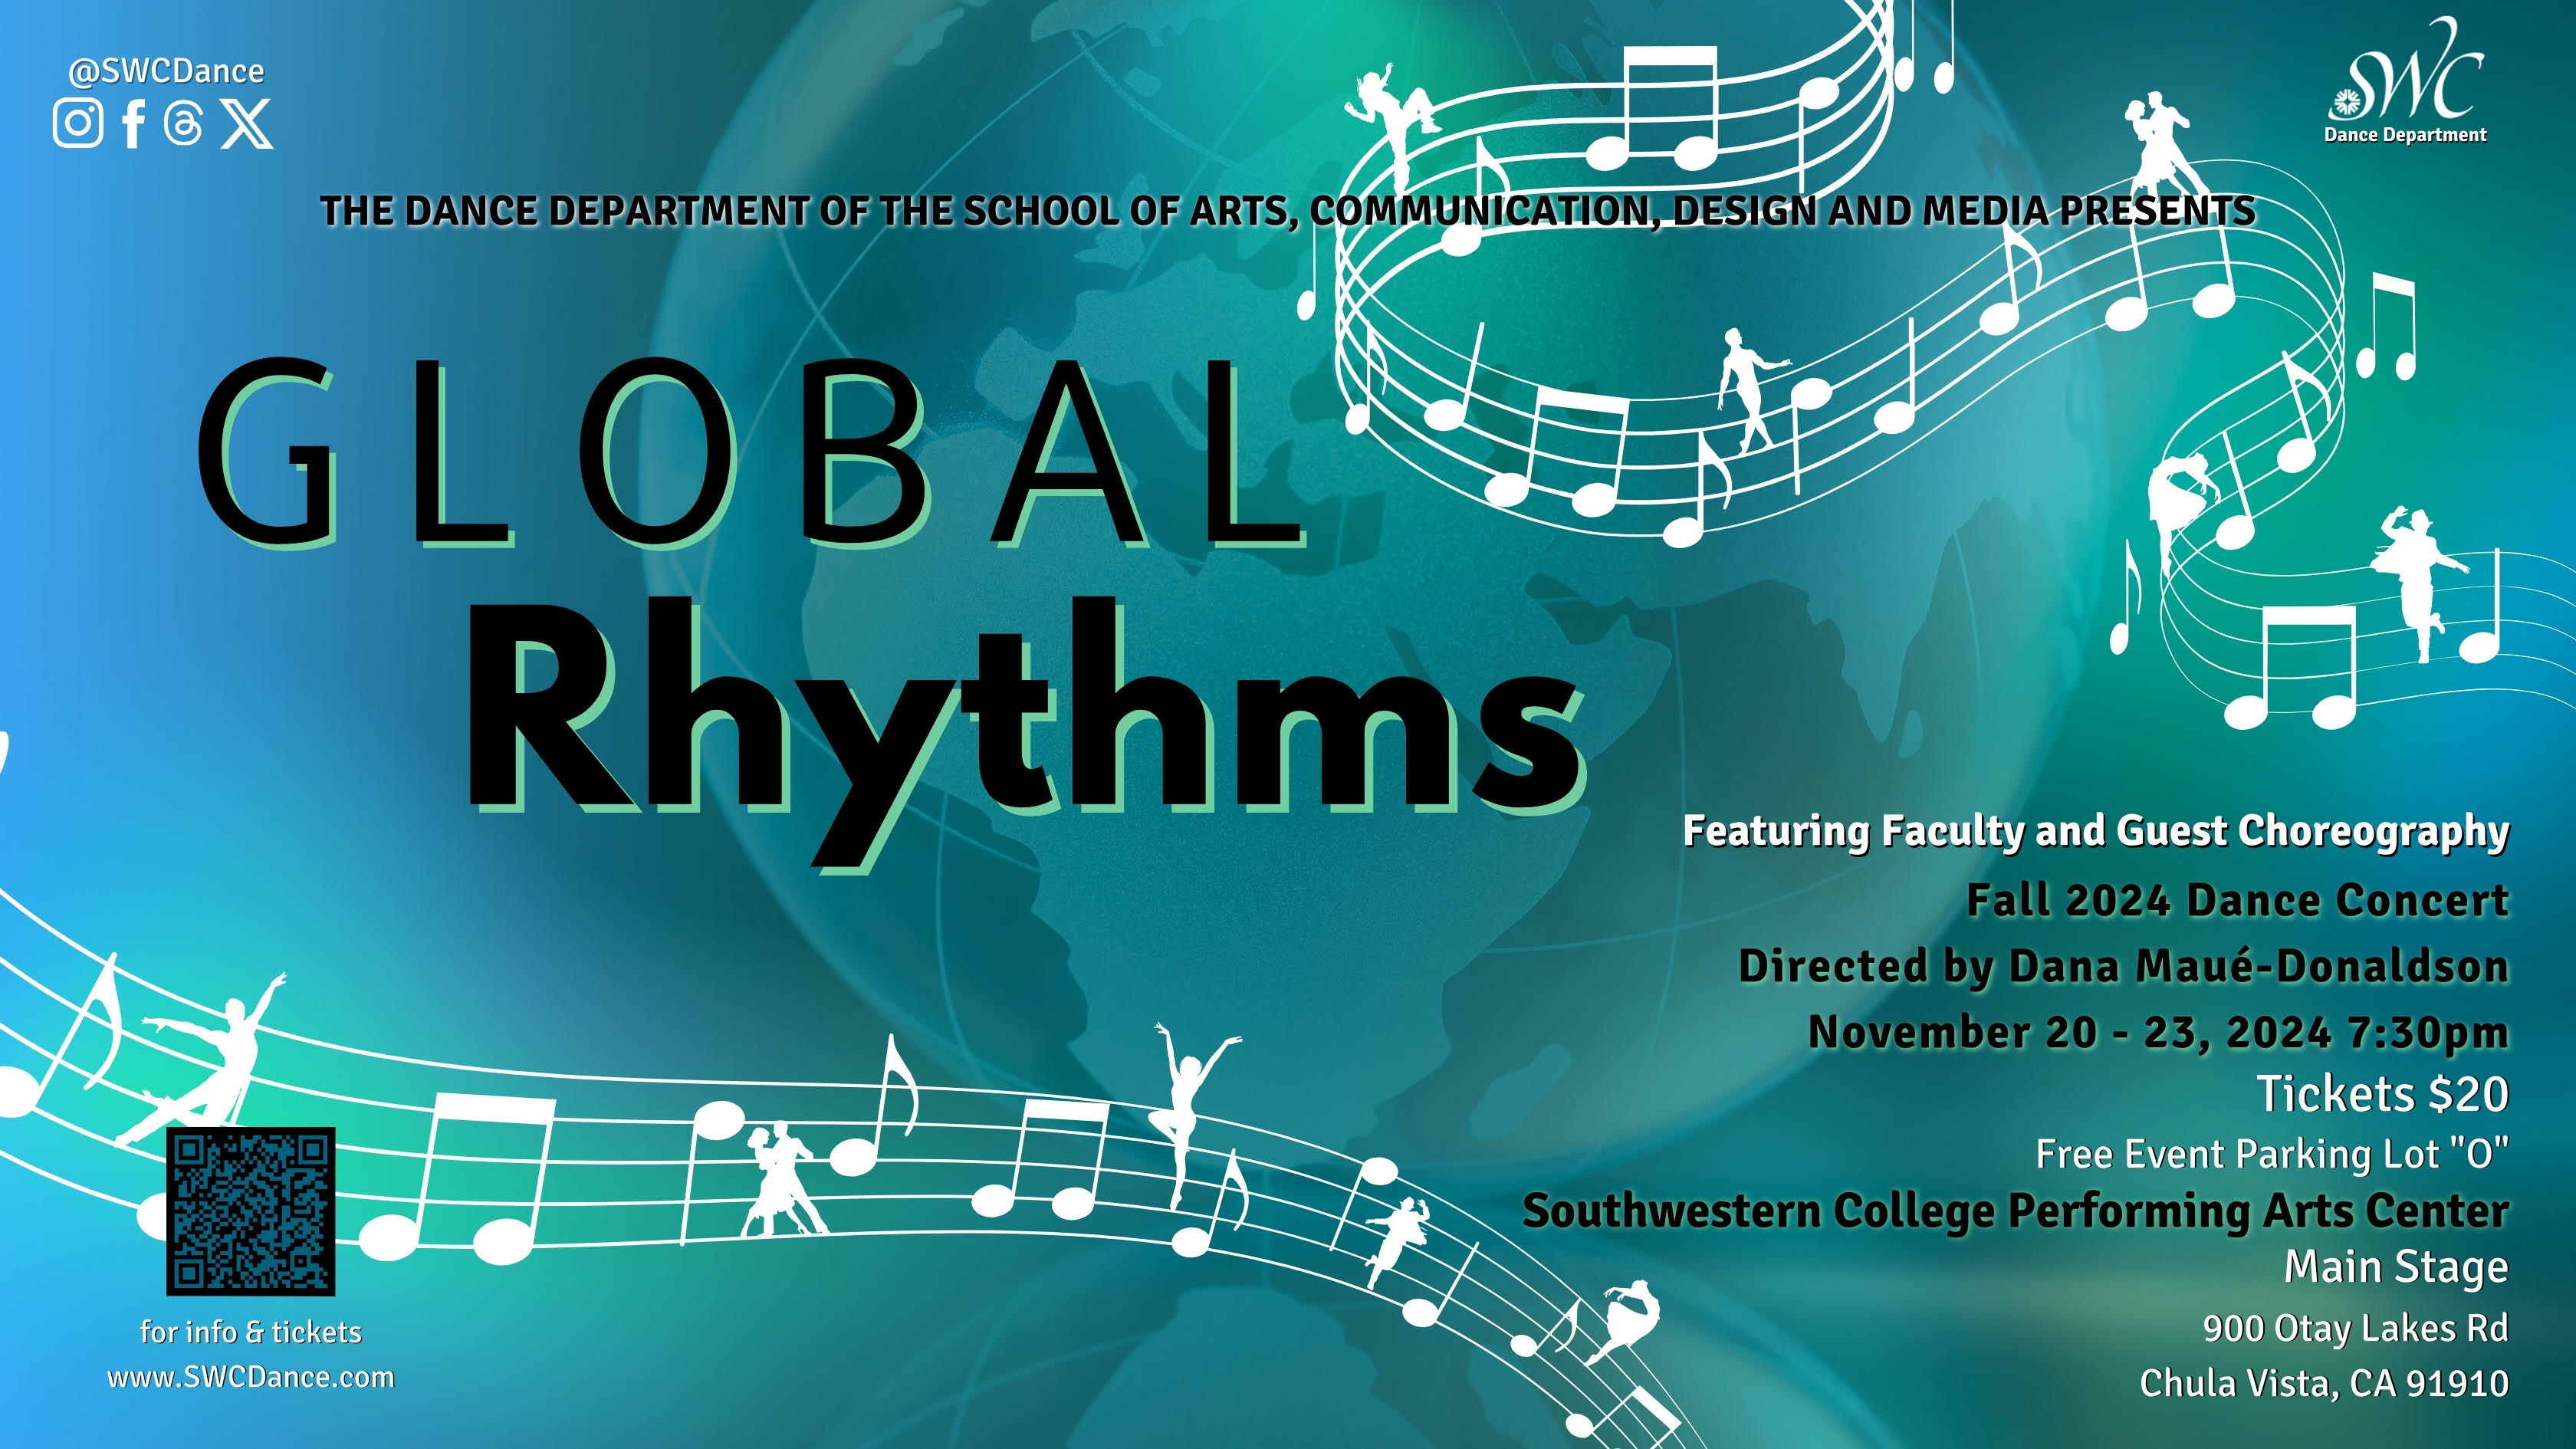This screenshot has width=2576, height=1449.
Task: Click the Instagram icon
Action: [77, 124]
